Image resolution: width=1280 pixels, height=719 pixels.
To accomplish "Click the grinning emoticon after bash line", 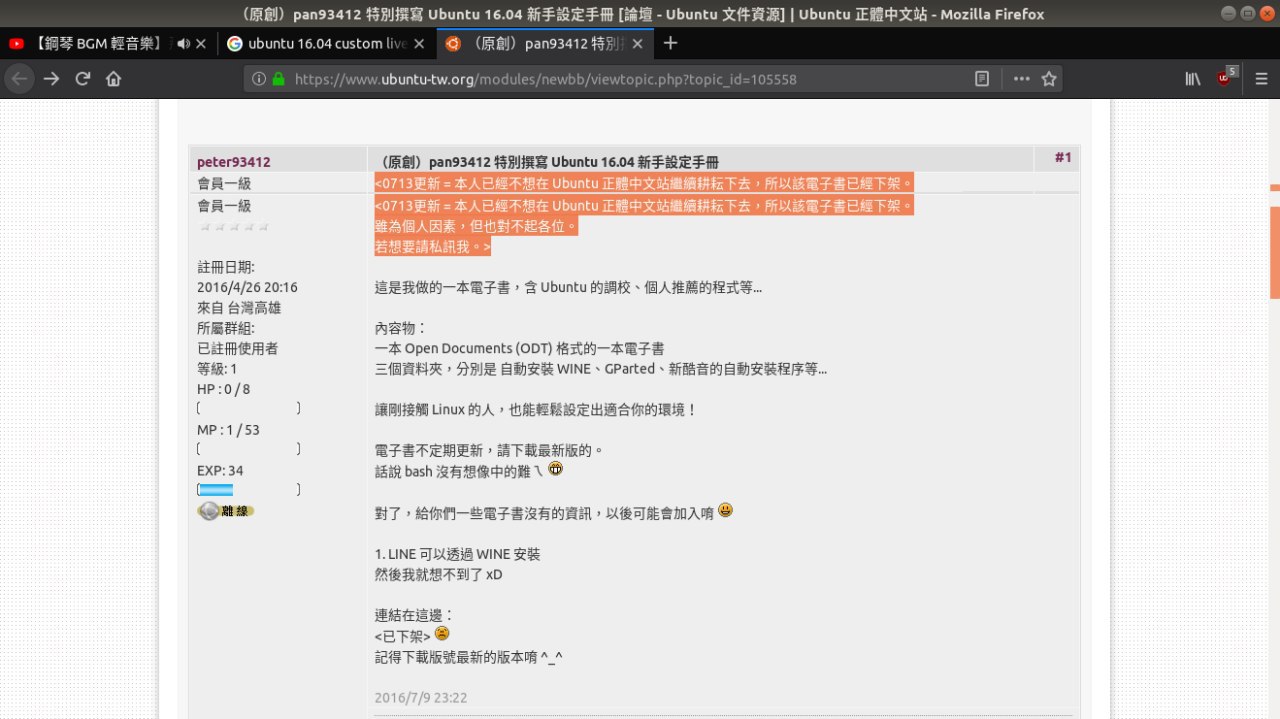I will (x=556, y=469).
